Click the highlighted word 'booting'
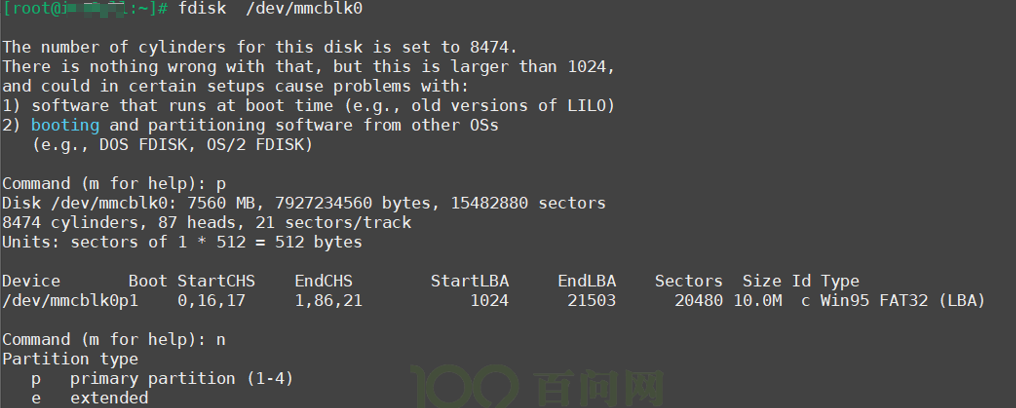The width and height of the screenshot is (1016, 408). (x=65, y=125)
